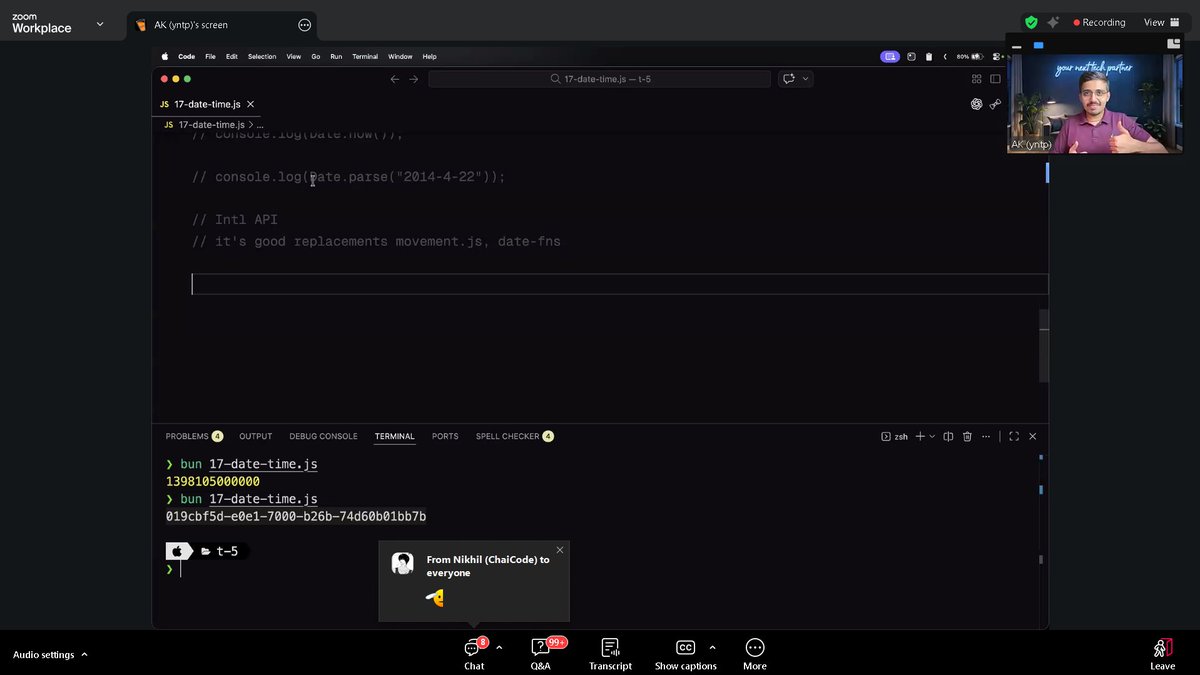
Task: Open the Q&A panel
Action: pos(540,654)
